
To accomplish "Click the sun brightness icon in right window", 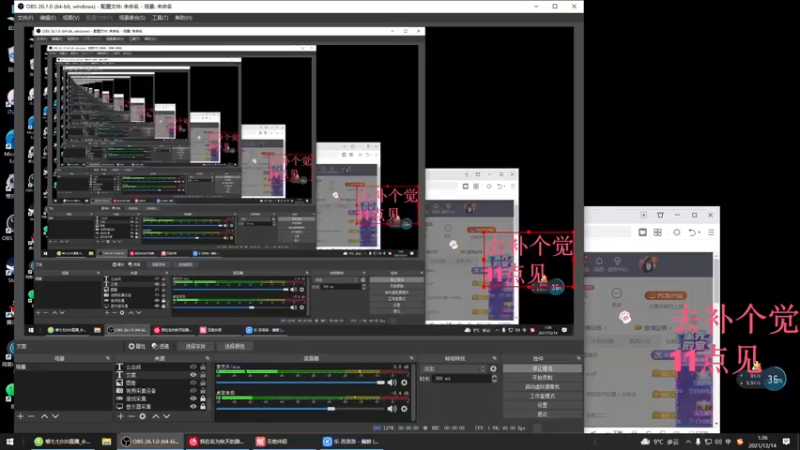I will 677,233.
